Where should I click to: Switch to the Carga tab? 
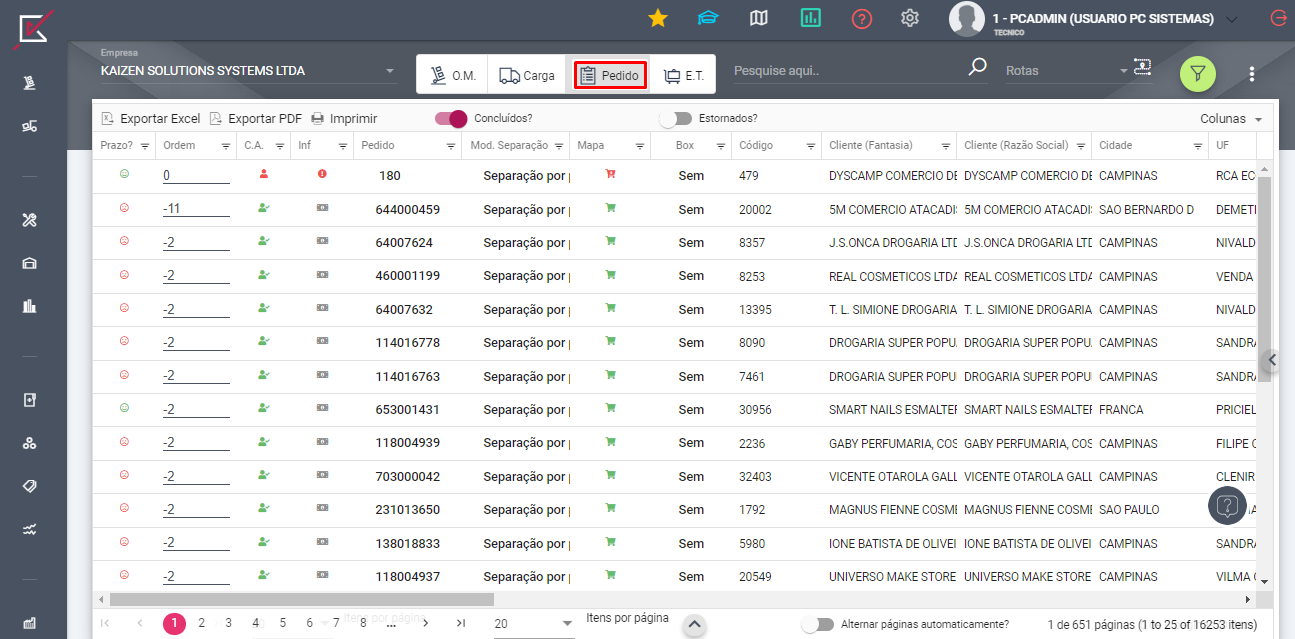527,75
